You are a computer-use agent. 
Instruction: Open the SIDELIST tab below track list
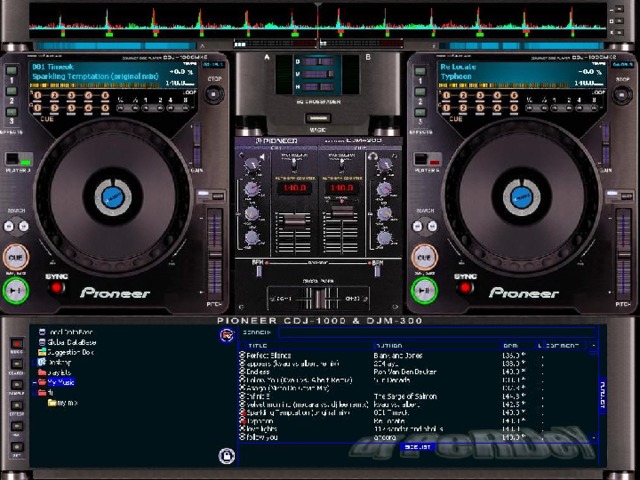418,447
